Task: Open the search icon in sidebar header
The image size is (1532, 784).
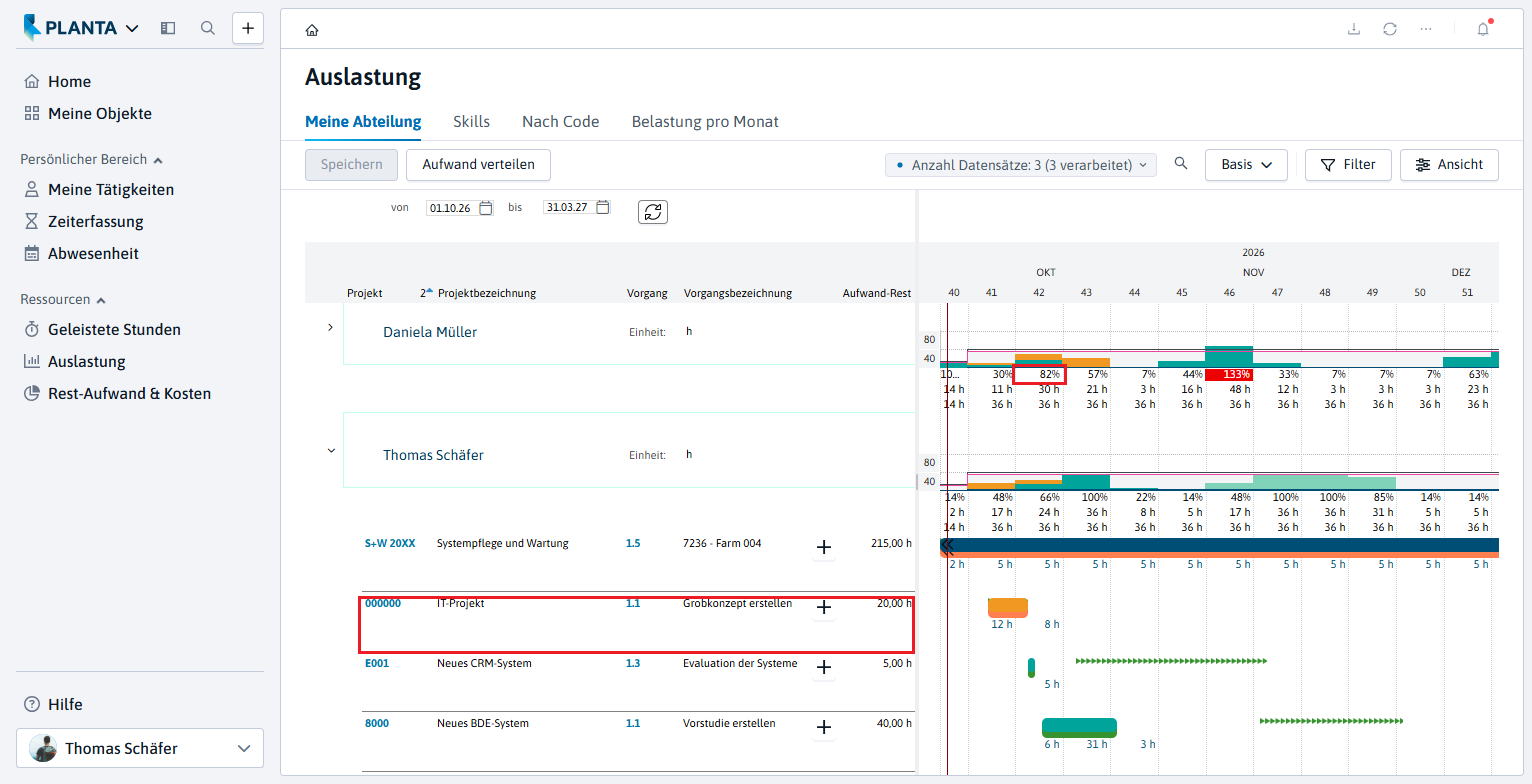Action: (x=208, y=28)
